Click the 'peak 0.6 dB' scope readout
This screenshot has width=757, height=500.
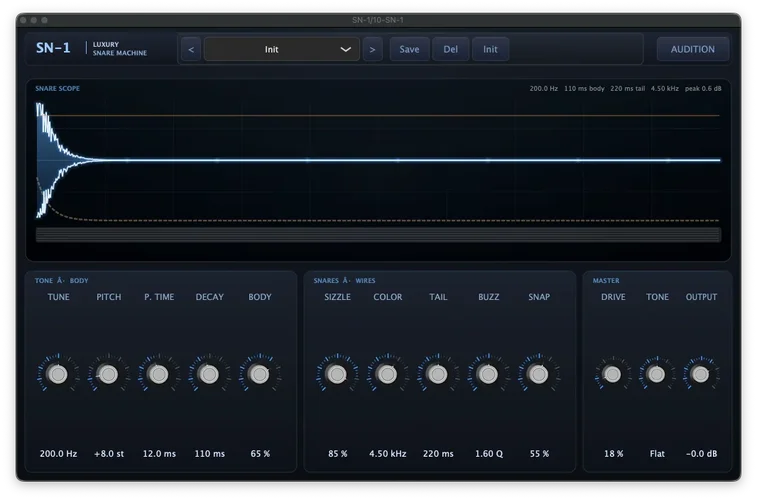pyautogui.click(x=703, y=88)
